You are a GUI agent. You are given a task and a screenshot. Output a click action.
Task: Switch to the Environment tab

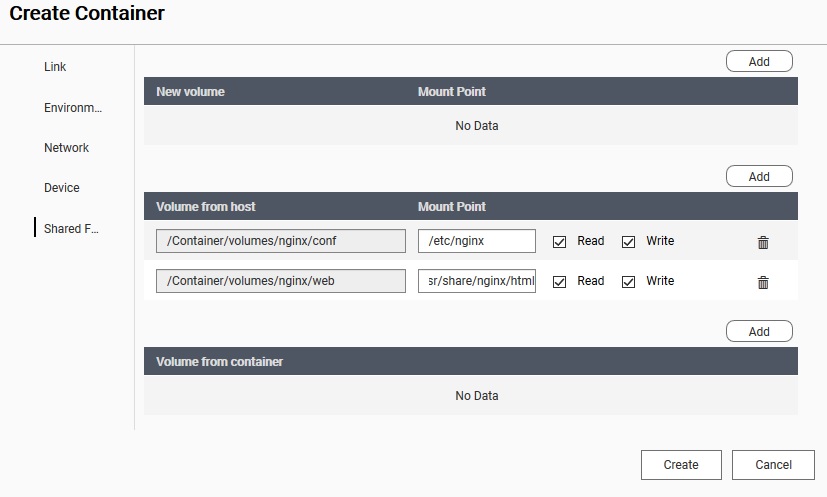tap(73, 107)
